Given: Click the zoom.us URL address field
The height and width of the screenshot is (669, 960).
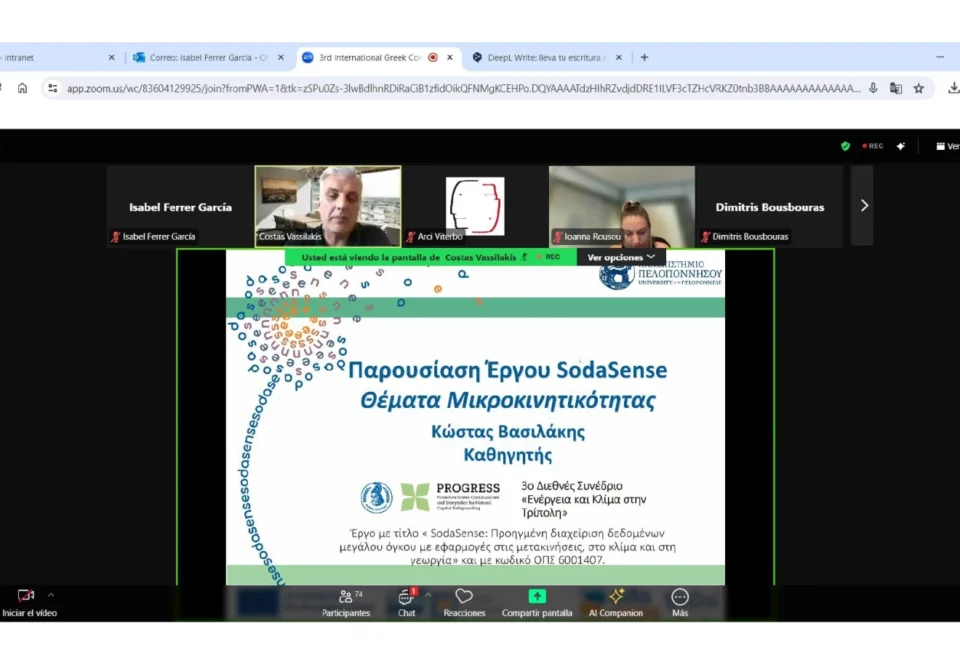Looking at the screenshot, I should 463,88.
